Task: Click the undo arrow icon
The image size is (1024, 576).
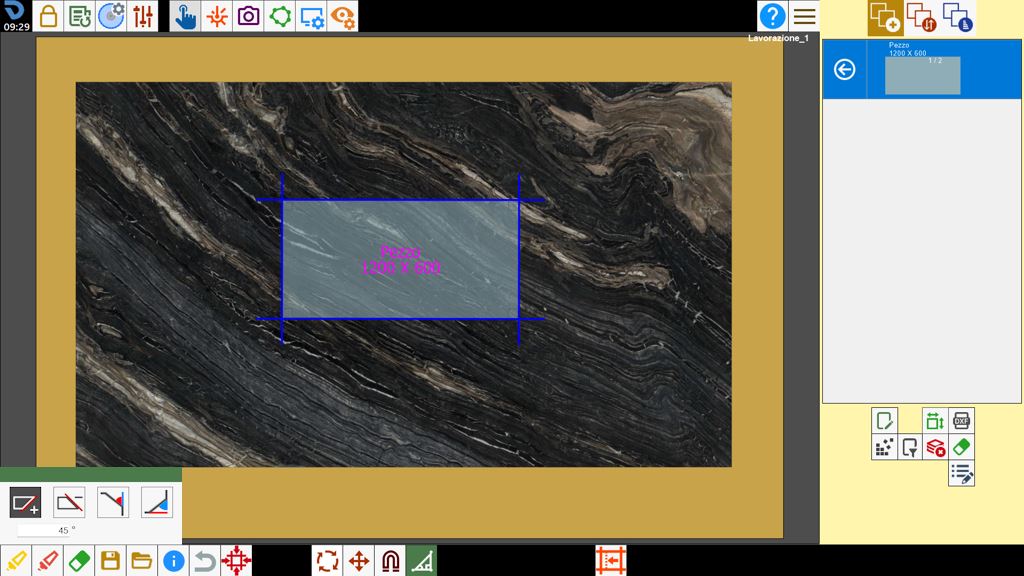Action: [204, 561]
